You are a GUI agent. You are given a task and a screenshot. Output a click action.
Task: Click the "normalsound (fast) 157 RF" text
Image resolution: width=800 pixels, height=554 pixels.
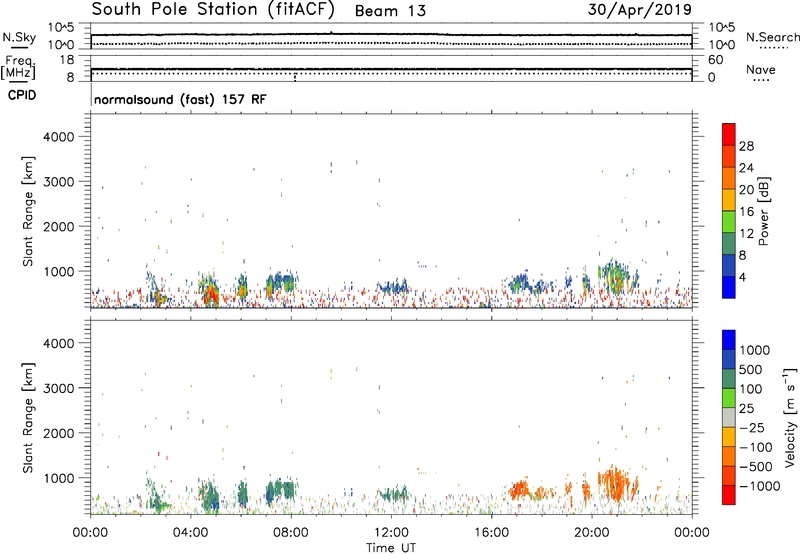point(180,99)
